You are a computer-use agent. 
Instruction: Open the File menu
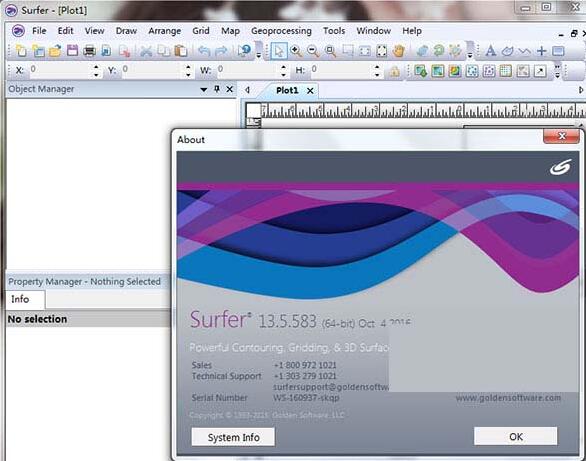pos(39,31)
